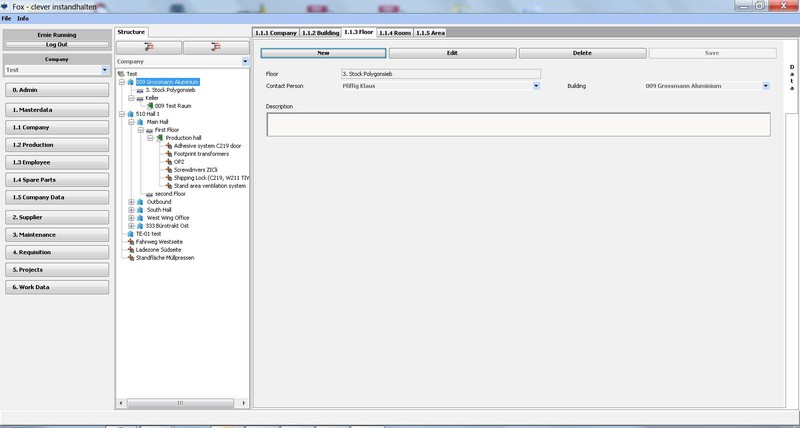
Task: Open the Building dropdown list
Action: coord(765,86)
